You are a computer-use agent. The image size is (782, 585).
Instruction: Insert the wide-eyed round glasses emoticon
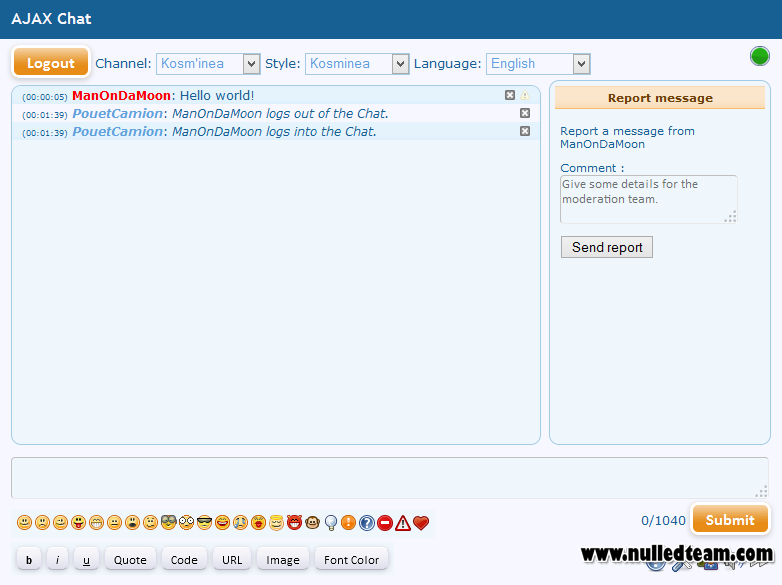187,522
